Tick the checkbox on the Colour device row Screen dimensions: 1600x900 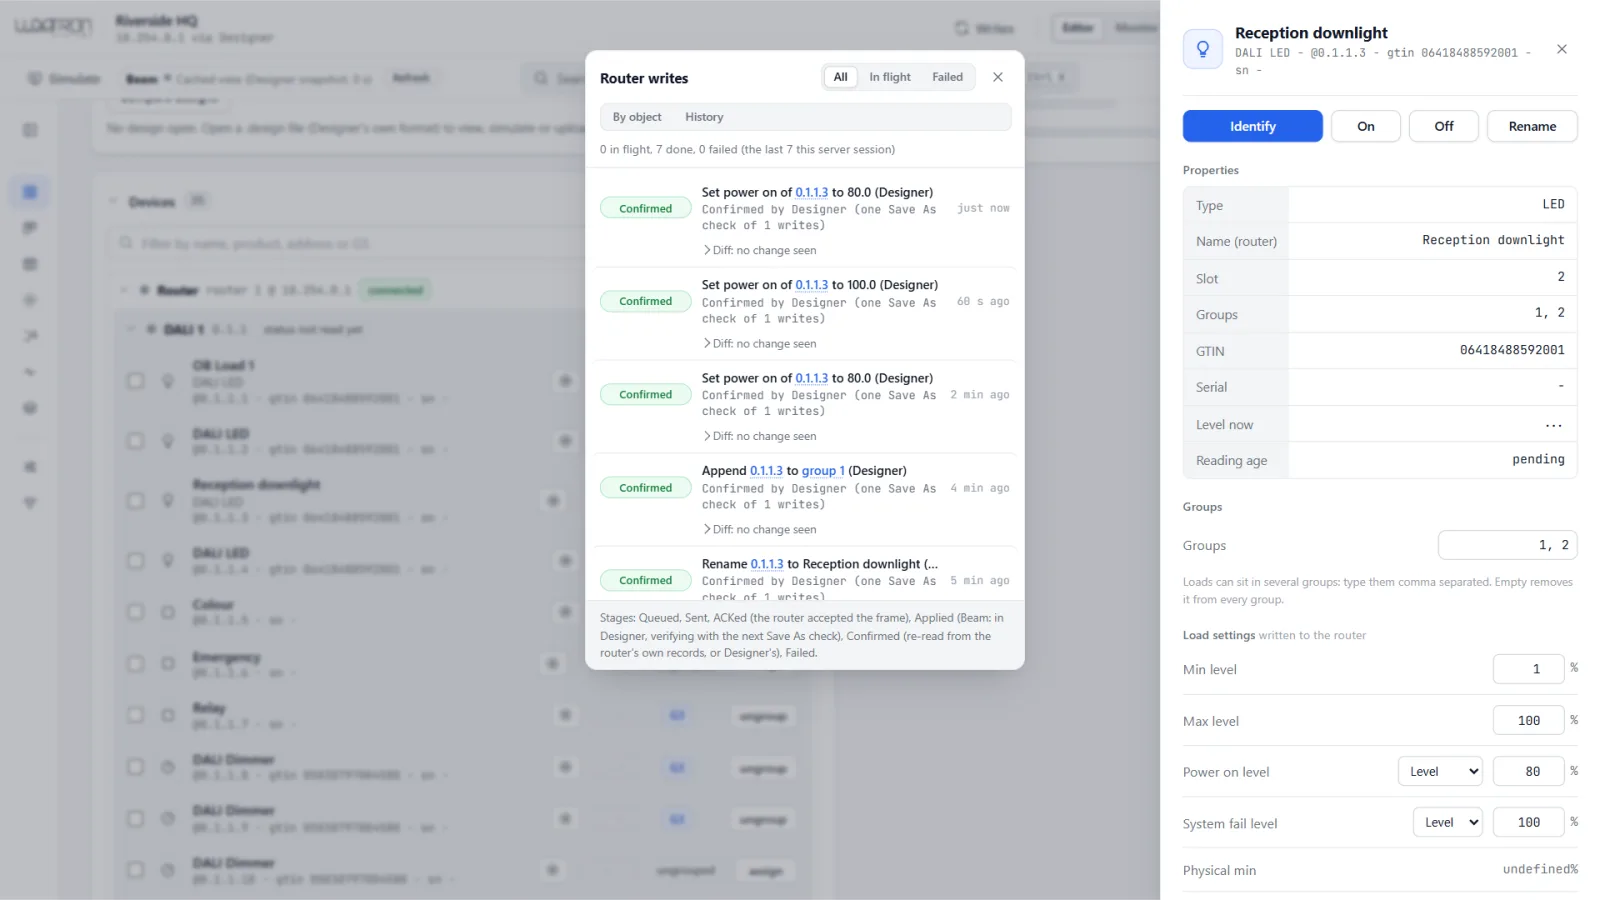pyautogui.click(x=135, y=611)
